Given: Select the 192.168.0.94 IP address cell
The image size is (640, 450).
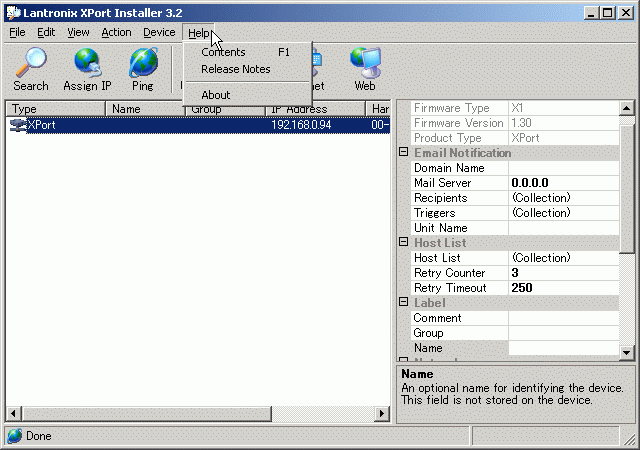Looking at the screenshot, I should pyautogui.click(x=301, y=125).
